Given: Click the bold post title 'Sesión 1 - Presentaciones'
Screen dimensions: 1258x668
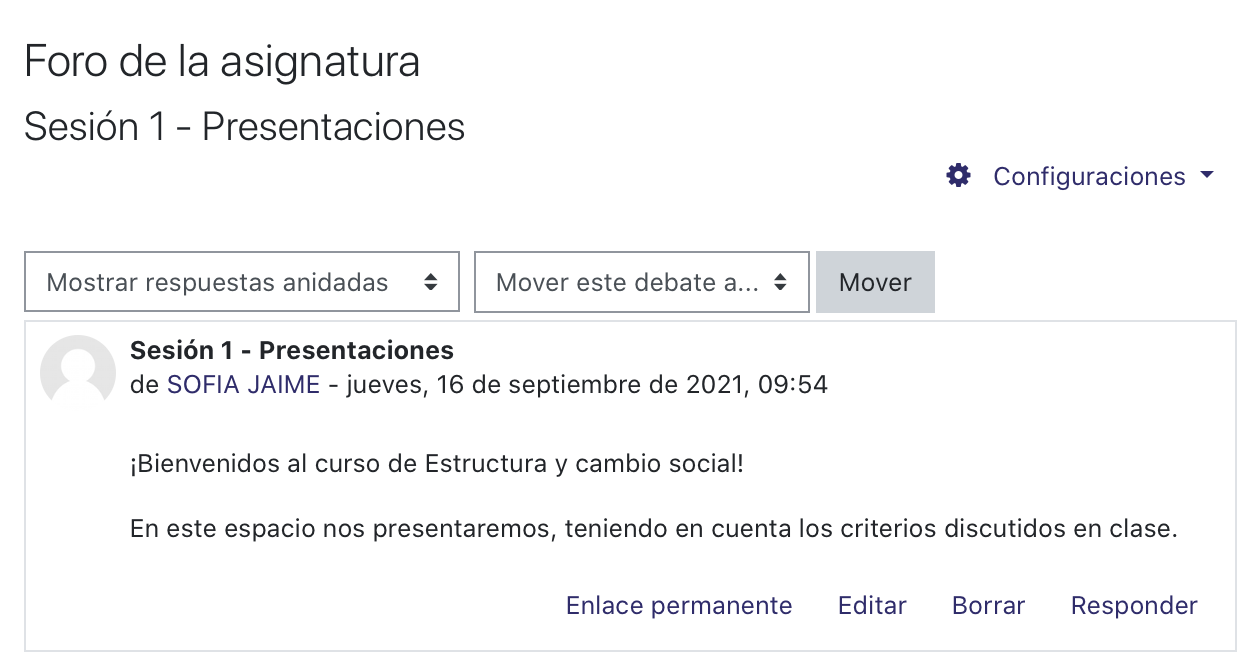Looking at the screenshot, I should (292, 350).
